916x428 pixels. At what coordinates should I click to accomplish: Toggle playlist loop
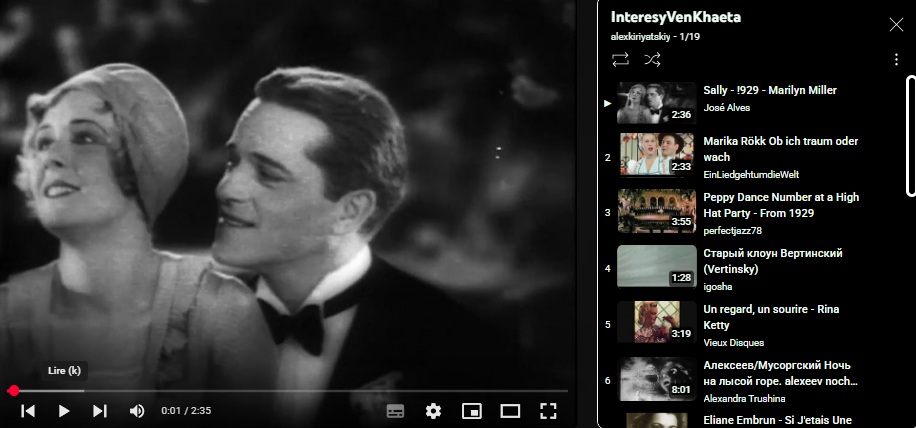[620, 60]
